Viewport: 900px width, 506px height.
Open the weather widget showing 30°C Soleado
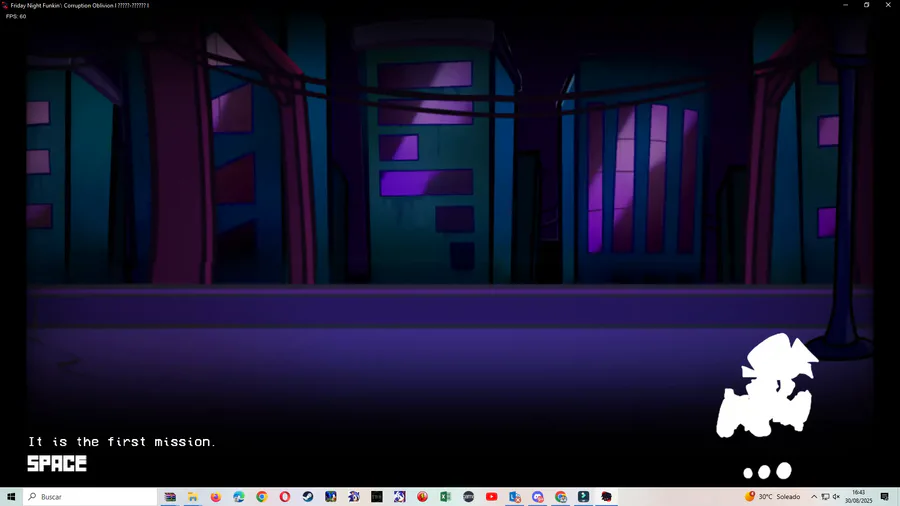point(773,496)
